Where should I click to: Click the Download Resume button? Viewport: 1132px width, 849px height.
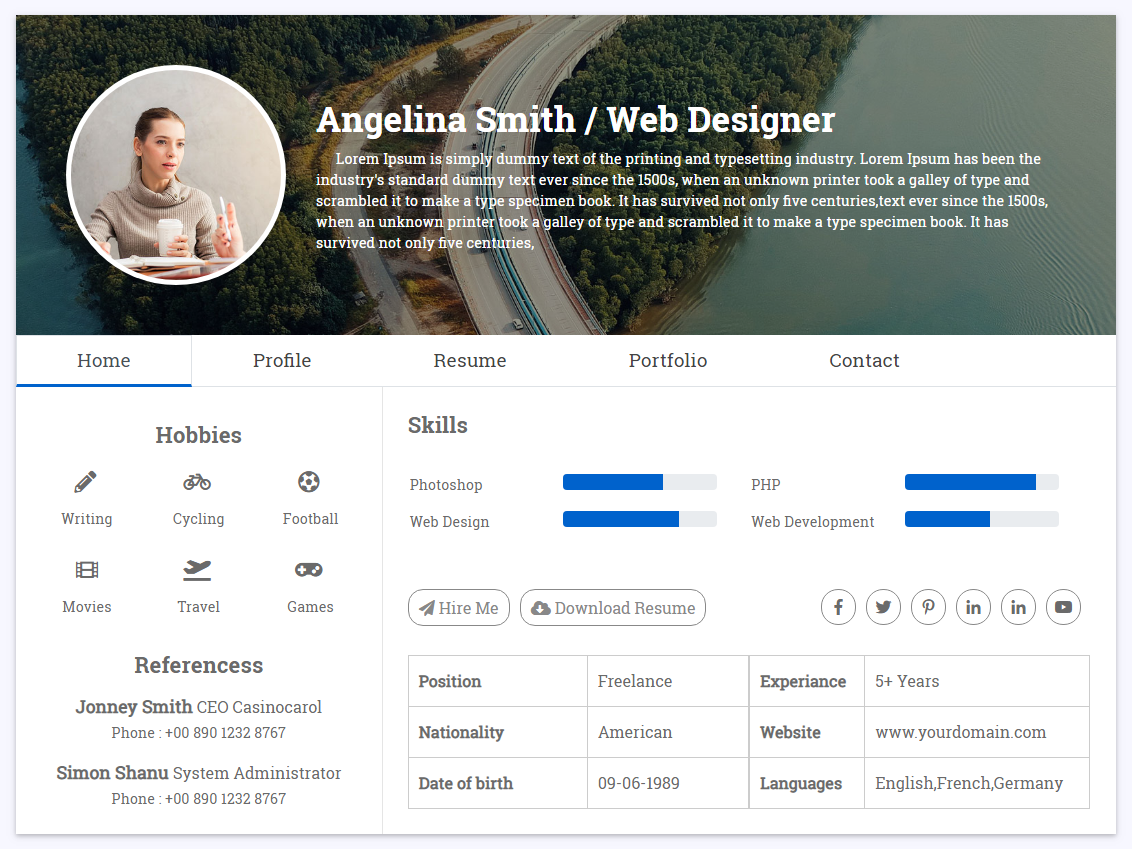click(613, 608)
